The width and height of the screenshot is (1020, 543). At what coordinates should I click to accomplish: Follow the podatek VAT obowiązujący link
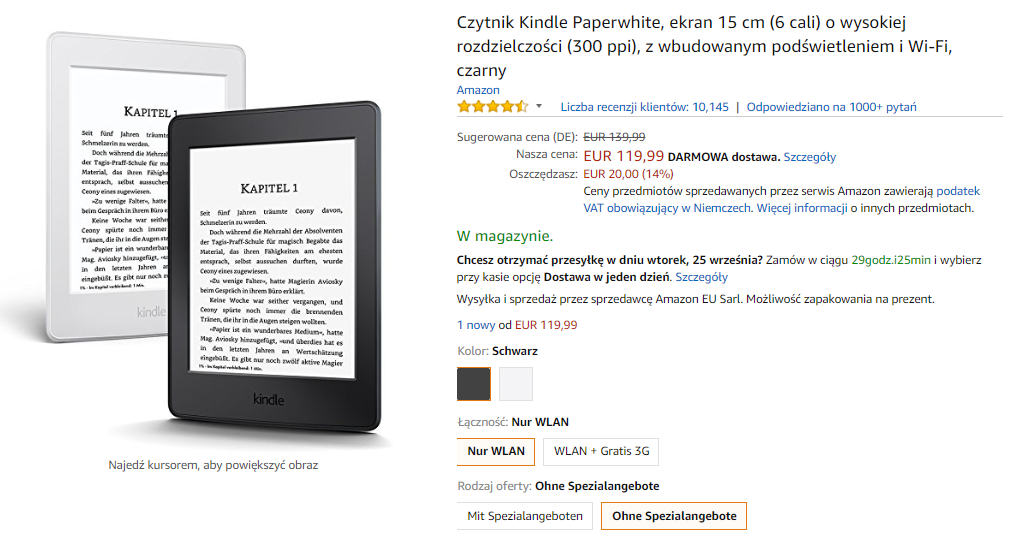coord(781,200)
